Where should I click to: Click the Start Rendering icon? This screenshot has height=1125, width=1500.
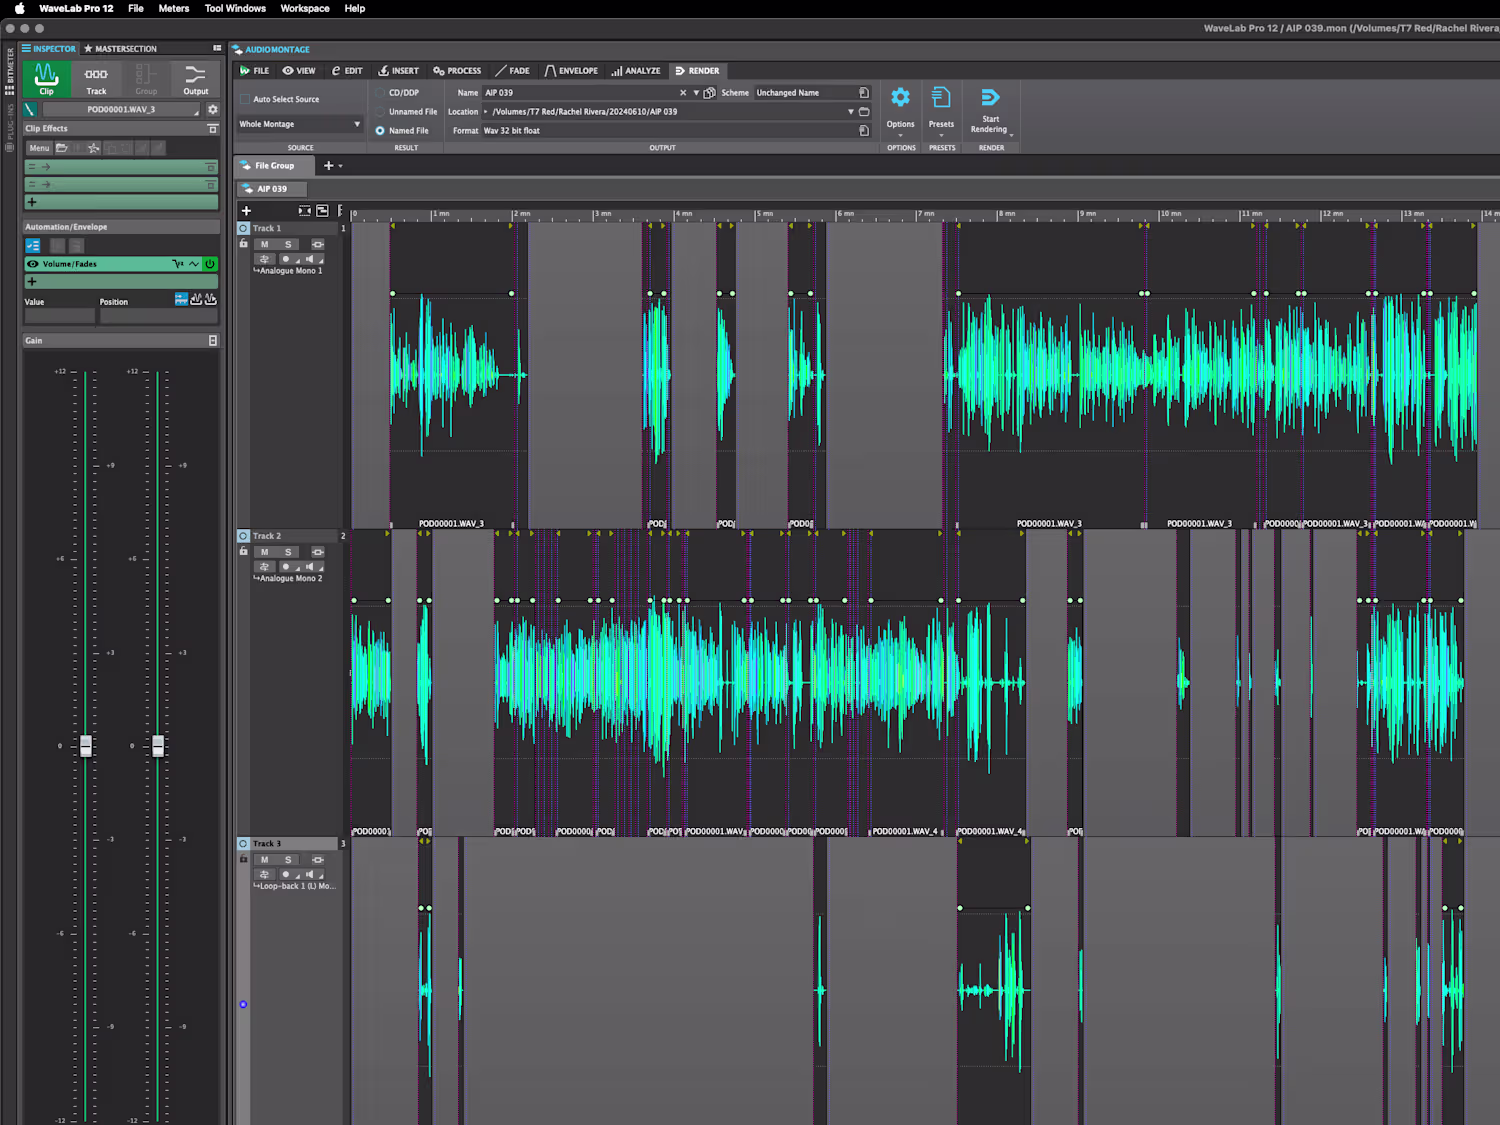[x=990, y=98]
